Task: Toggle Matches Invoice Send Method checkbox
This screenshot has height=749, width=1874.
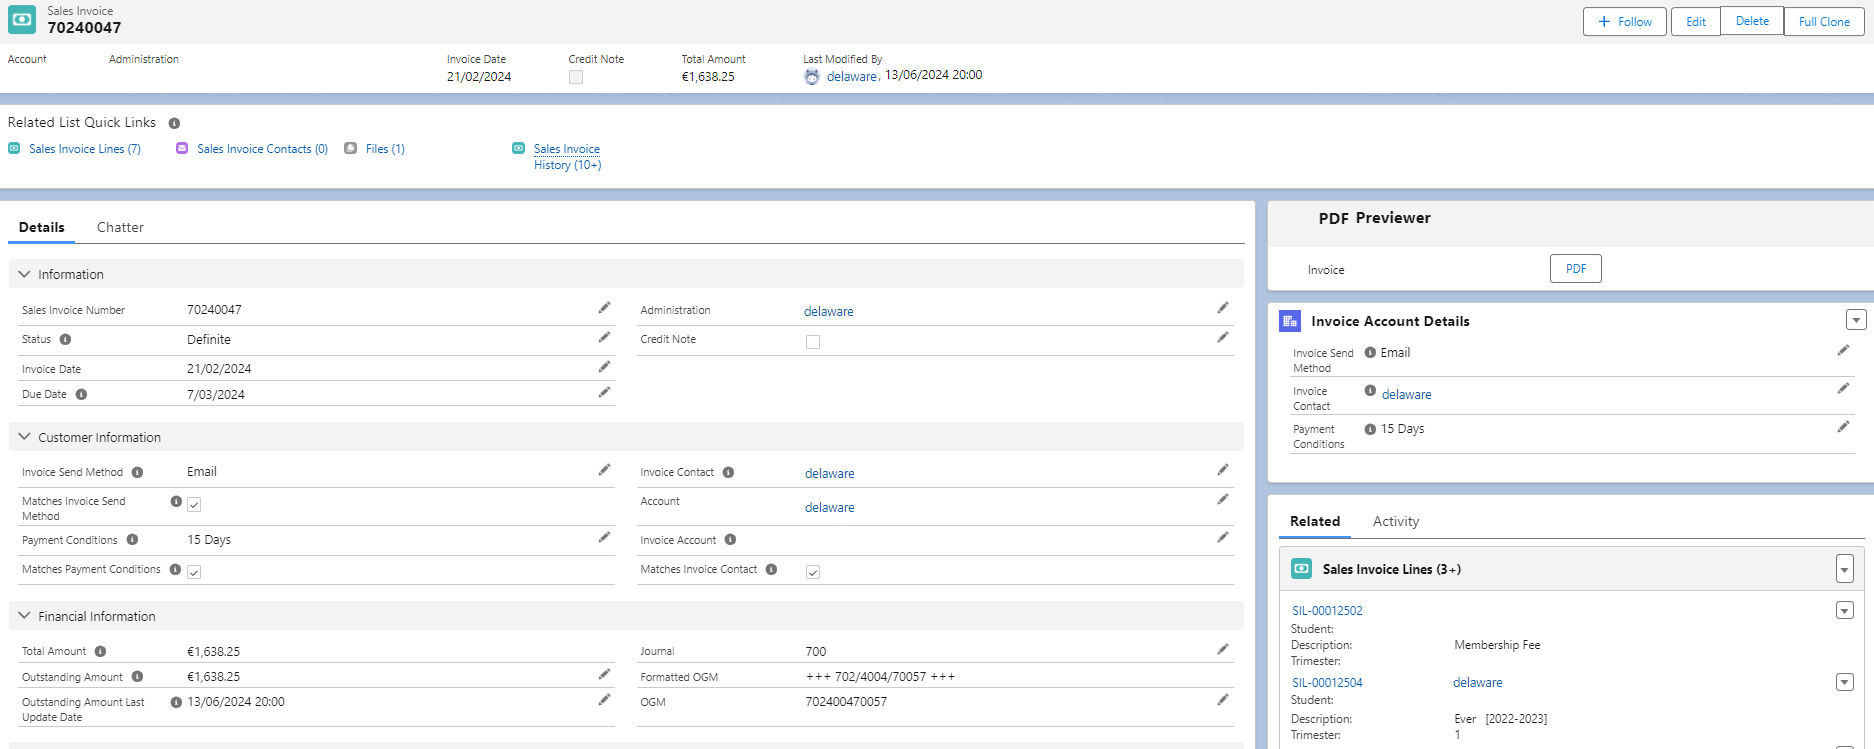Action: [194, 505]
